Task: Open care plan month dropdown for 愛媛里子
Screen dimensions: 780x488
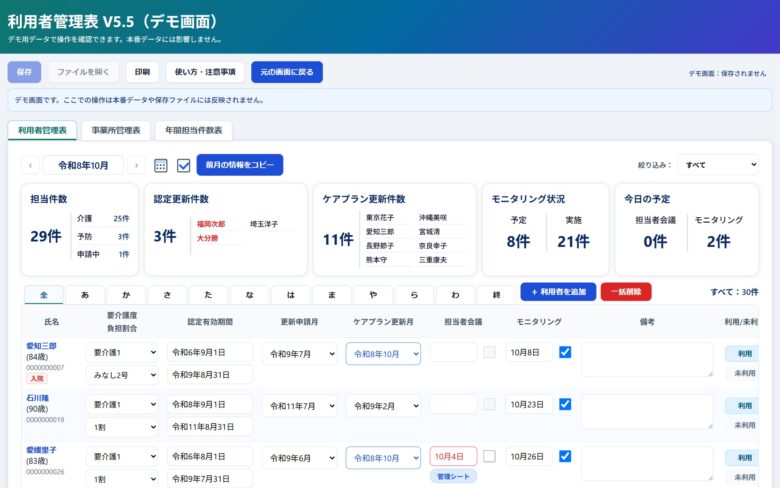Action: 383,458
